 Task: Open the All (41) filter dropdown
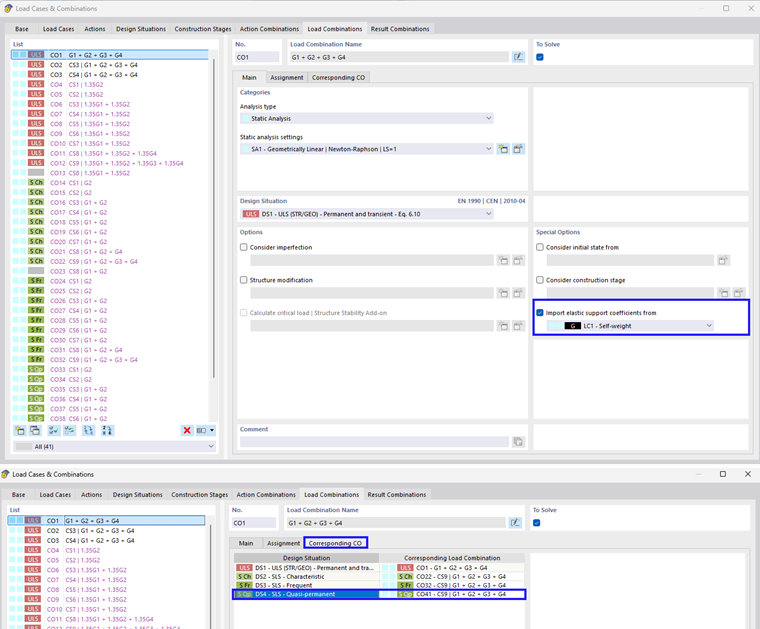click(x=115, y=446)
